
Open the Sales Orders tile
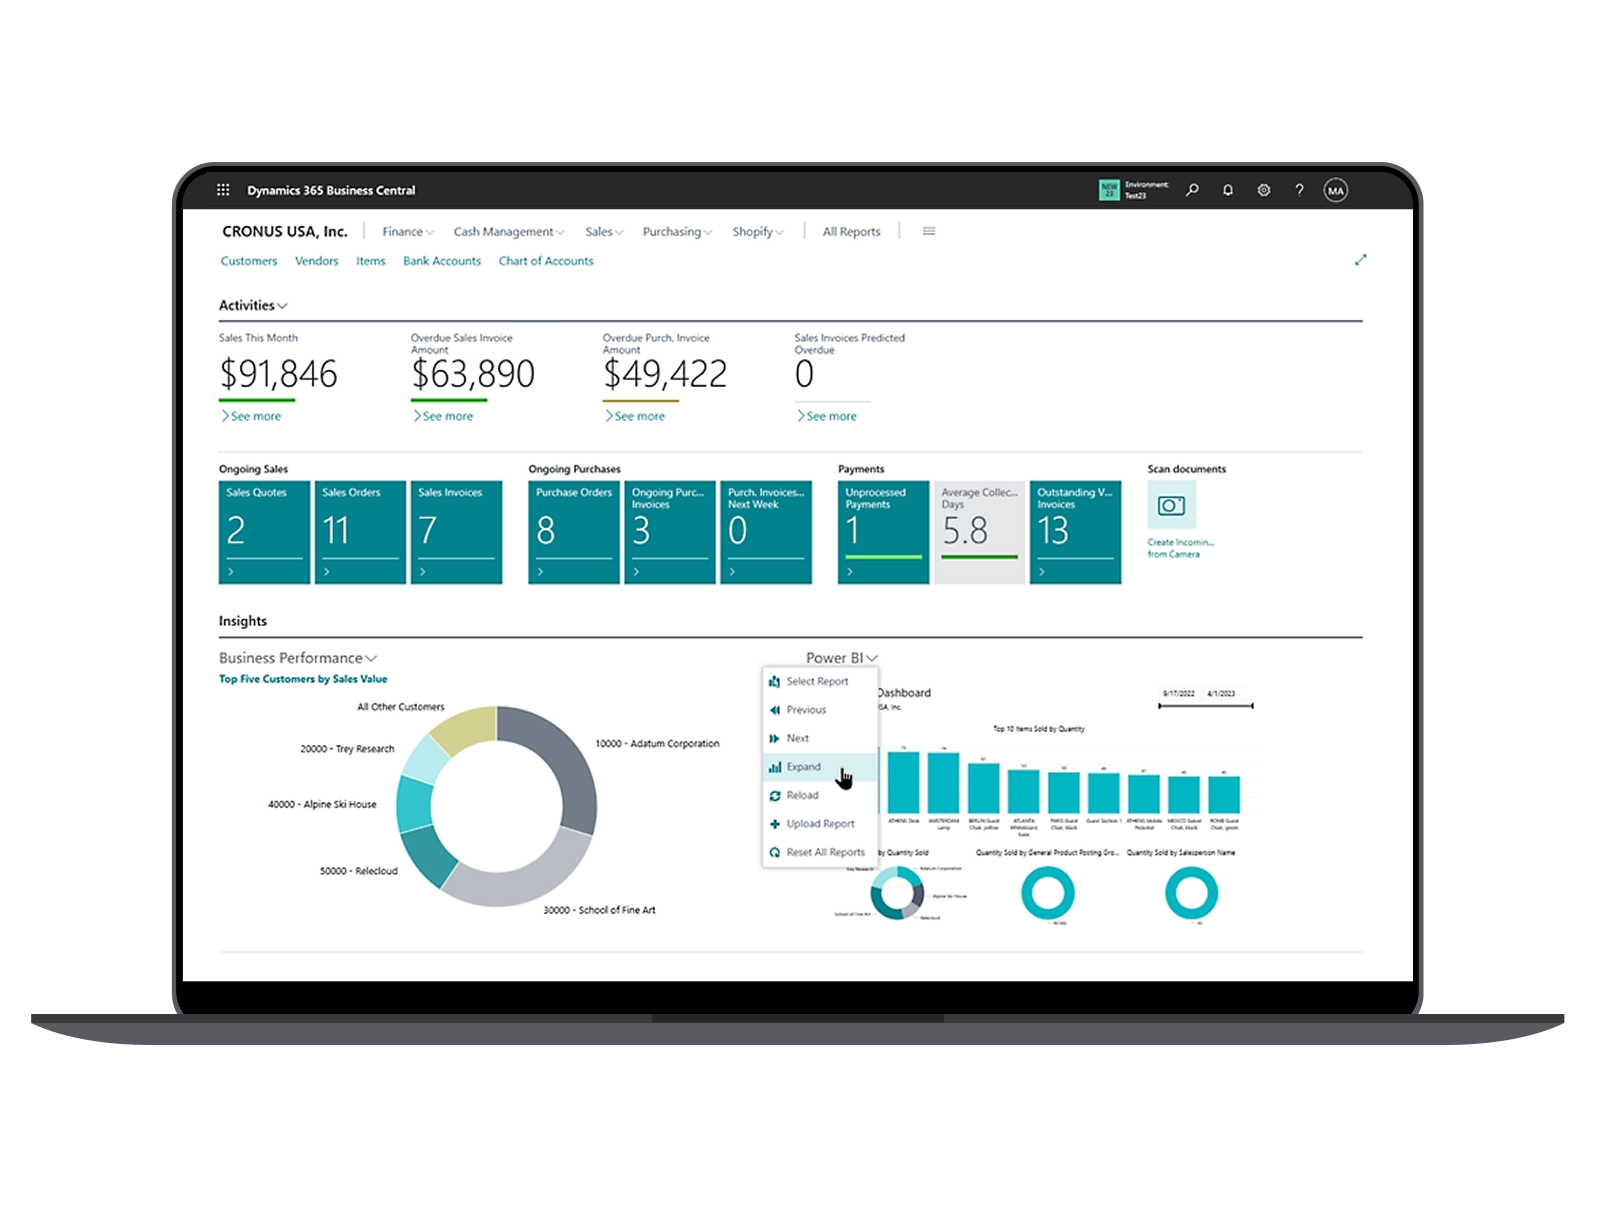click(360, 532)
